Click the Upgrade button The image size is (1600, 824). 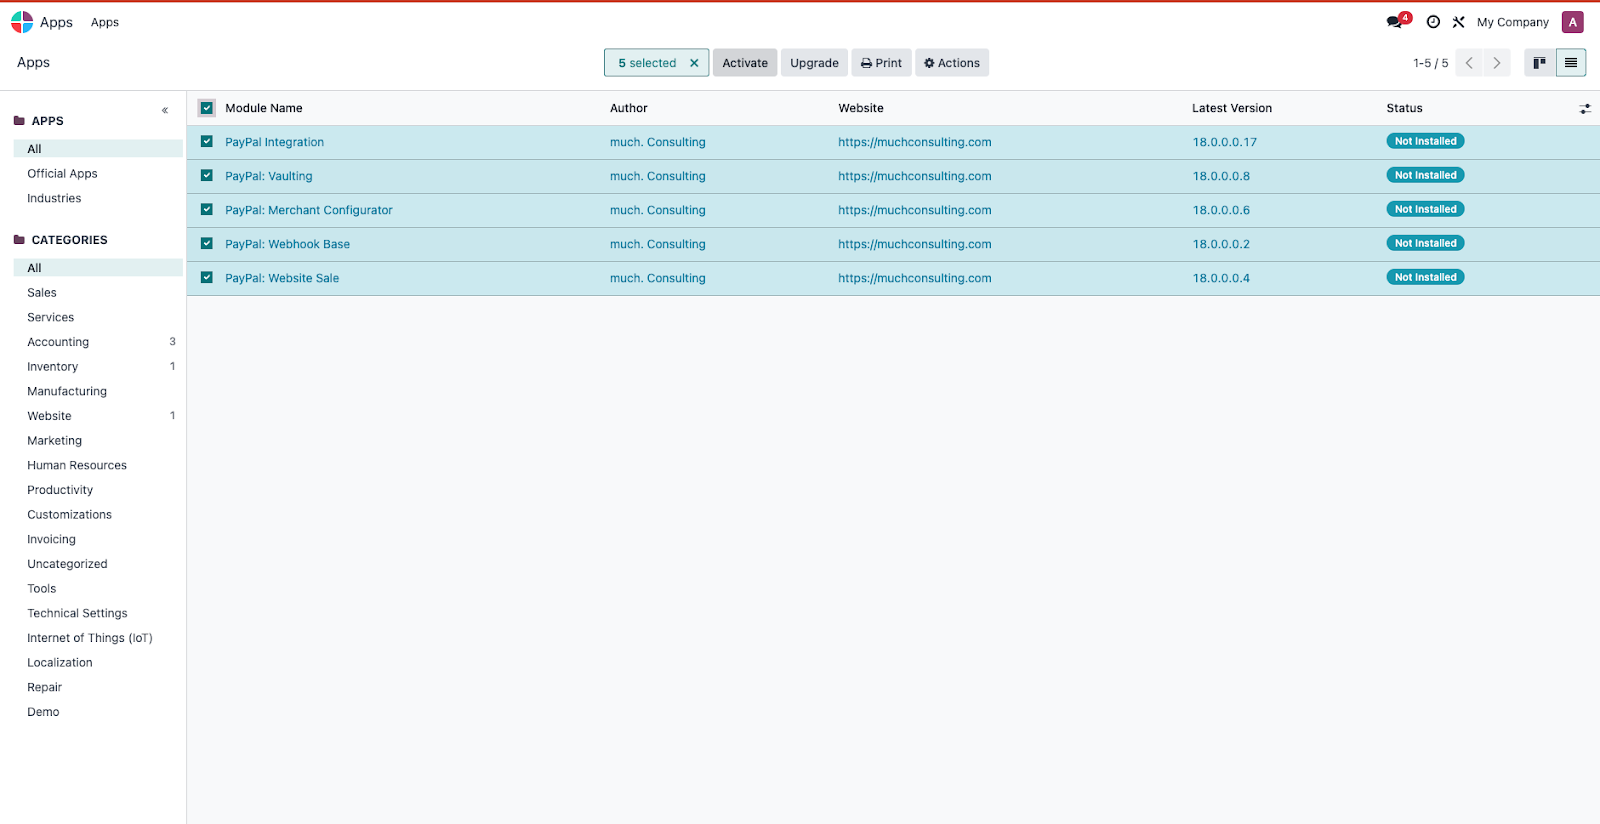pos(814,63)
